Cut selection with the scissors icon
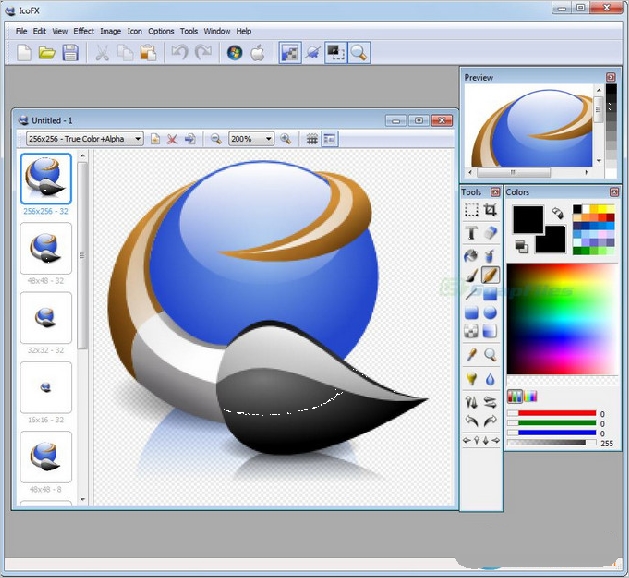 tap(102, 53)
